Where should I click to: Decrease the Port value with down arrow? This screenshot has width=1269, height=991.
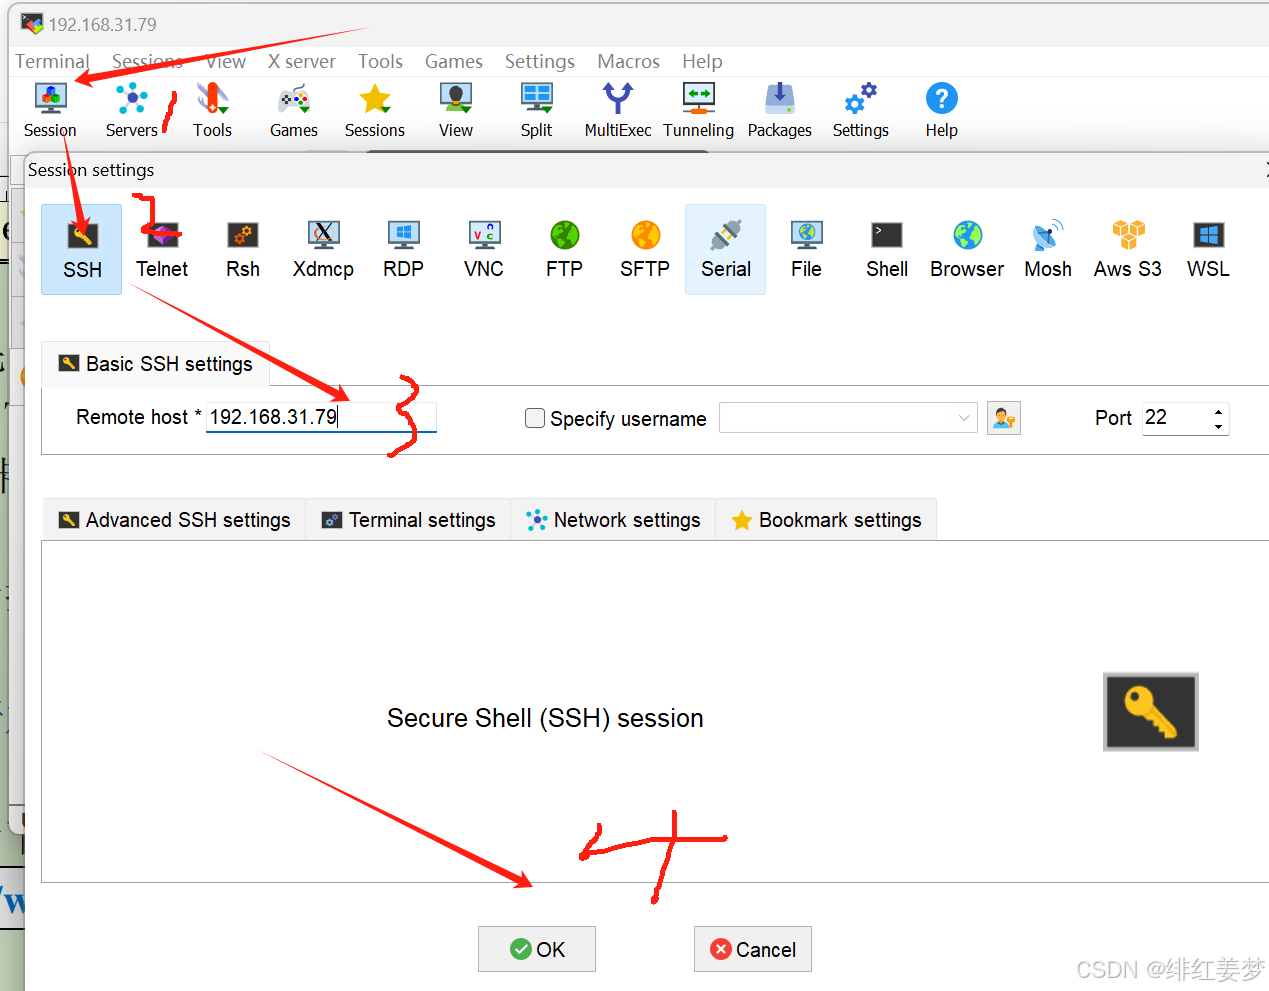point(1218,427)
